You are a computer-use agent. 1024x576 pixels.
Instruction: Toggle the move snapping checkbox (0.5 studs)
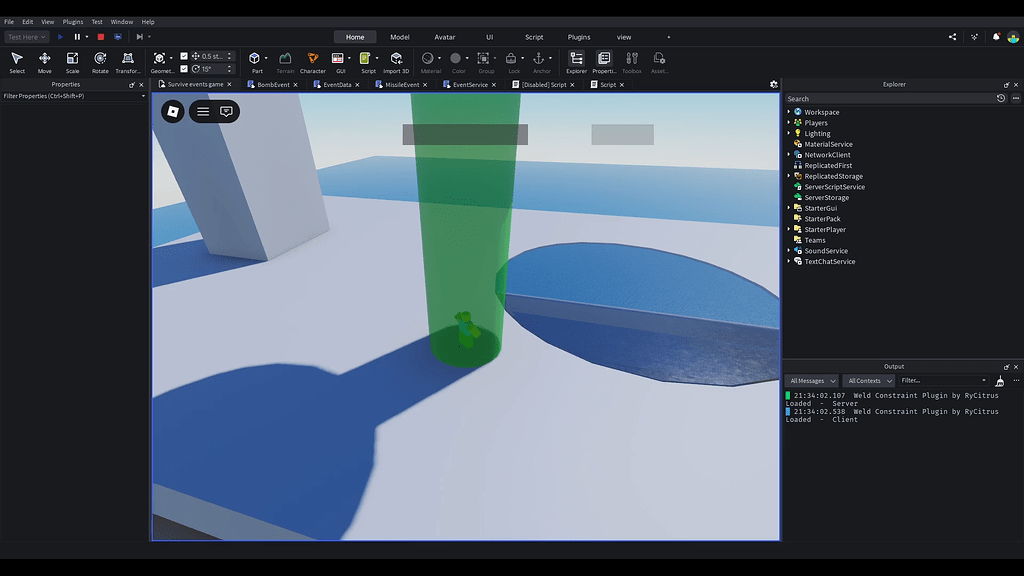pos(184,56)
